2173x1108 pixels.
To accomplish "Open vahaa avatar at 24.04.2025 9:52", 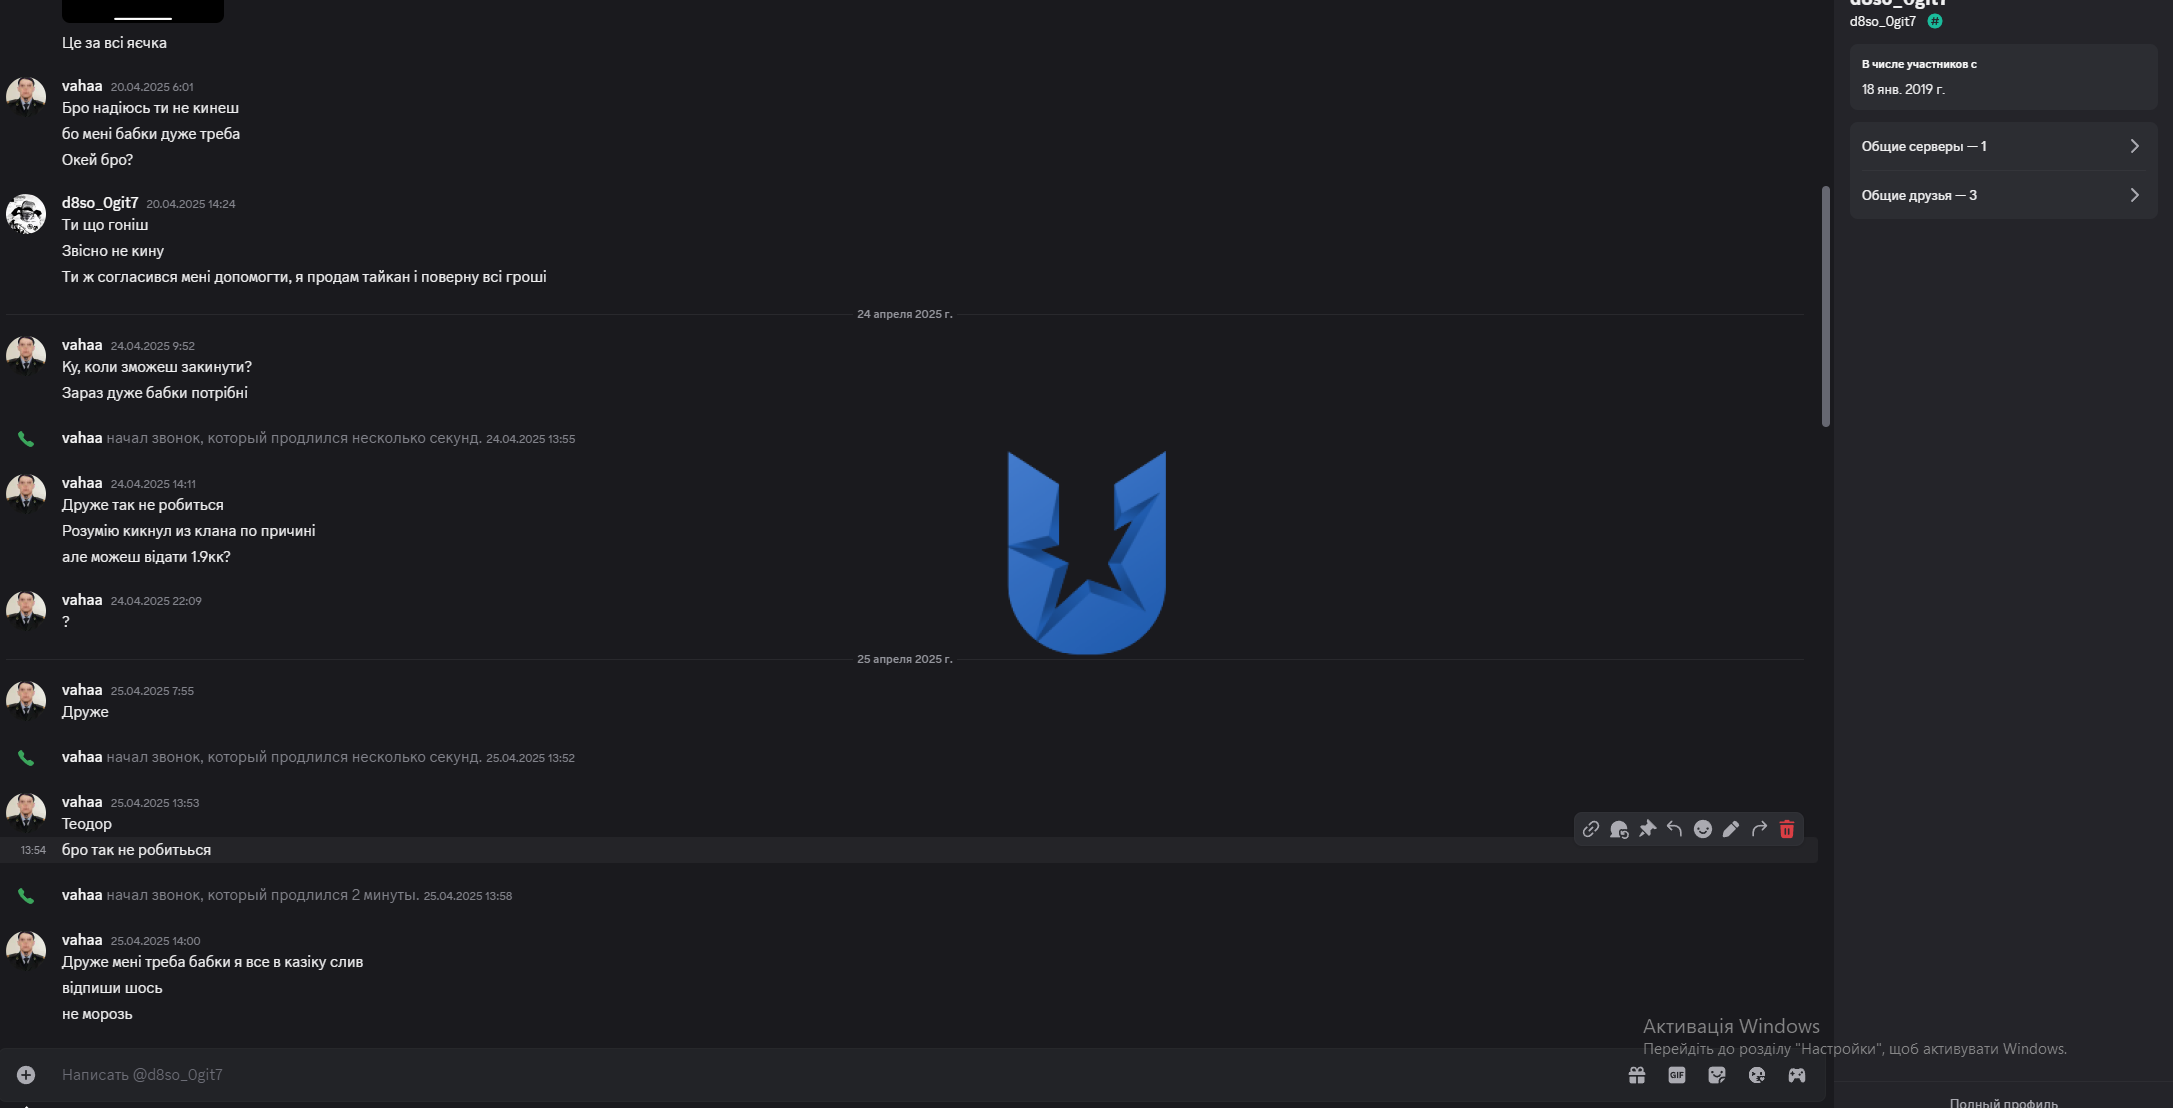I will (x=26, y=356).
